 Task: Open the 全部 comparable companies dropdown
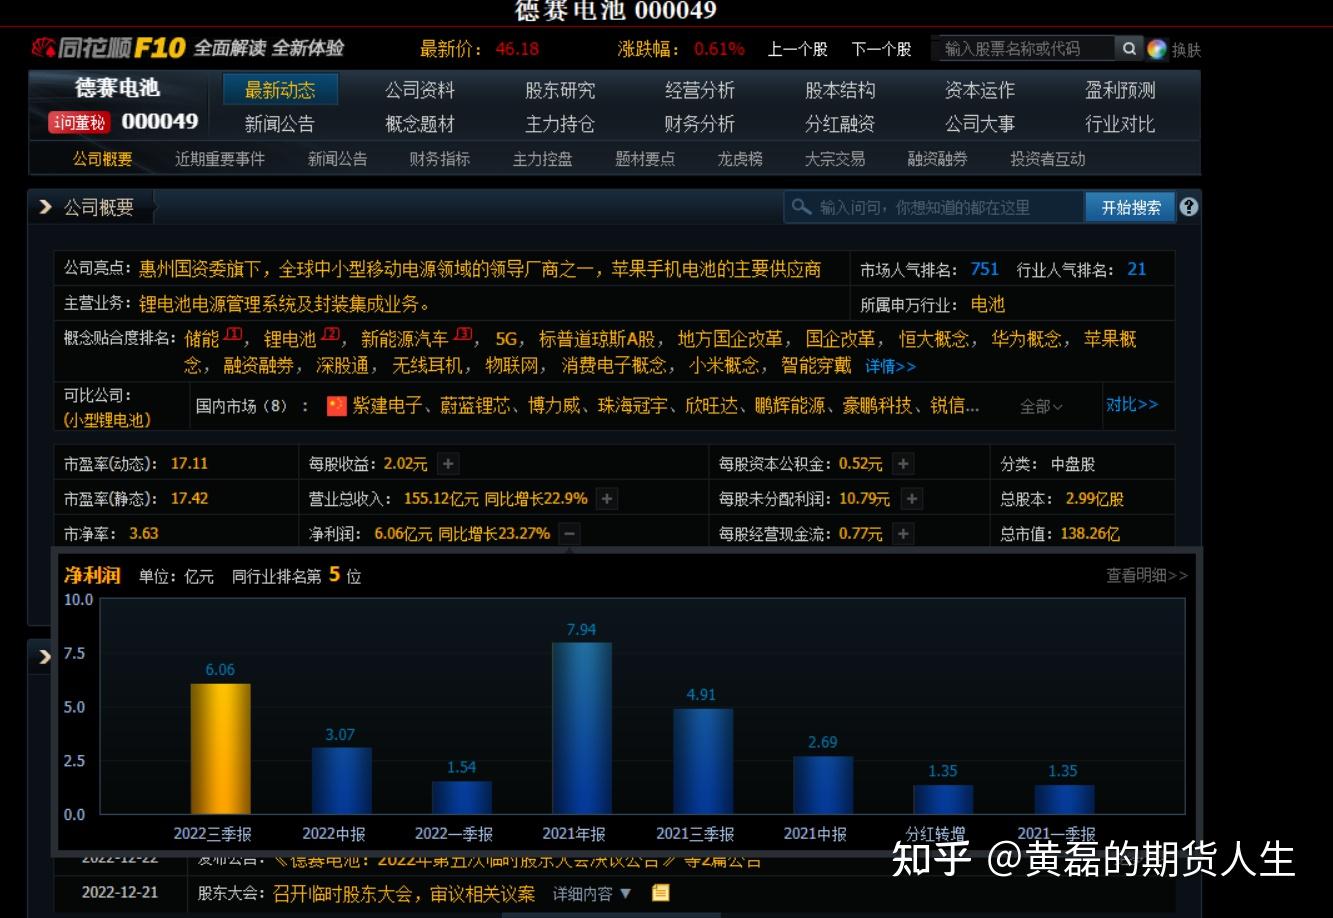pos(1041,406)
